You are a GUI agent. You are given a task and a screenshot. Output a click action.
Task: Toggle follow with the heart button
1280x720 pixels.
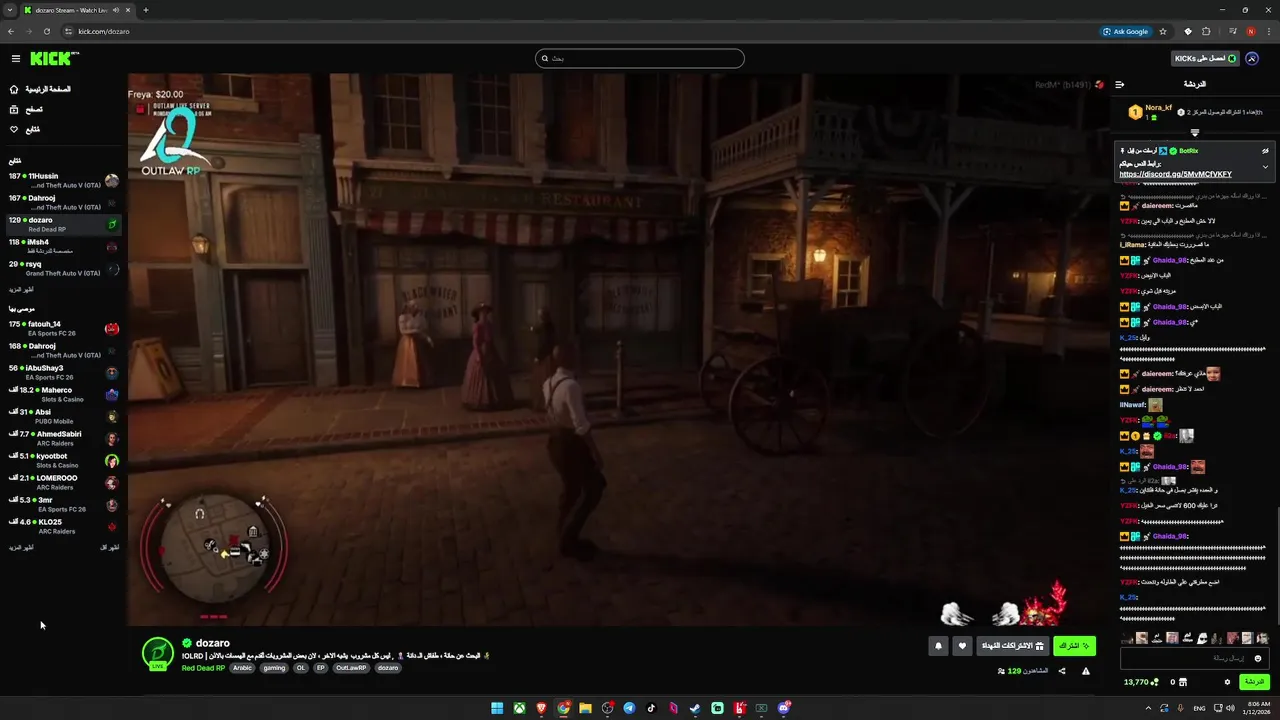[962, 646]
